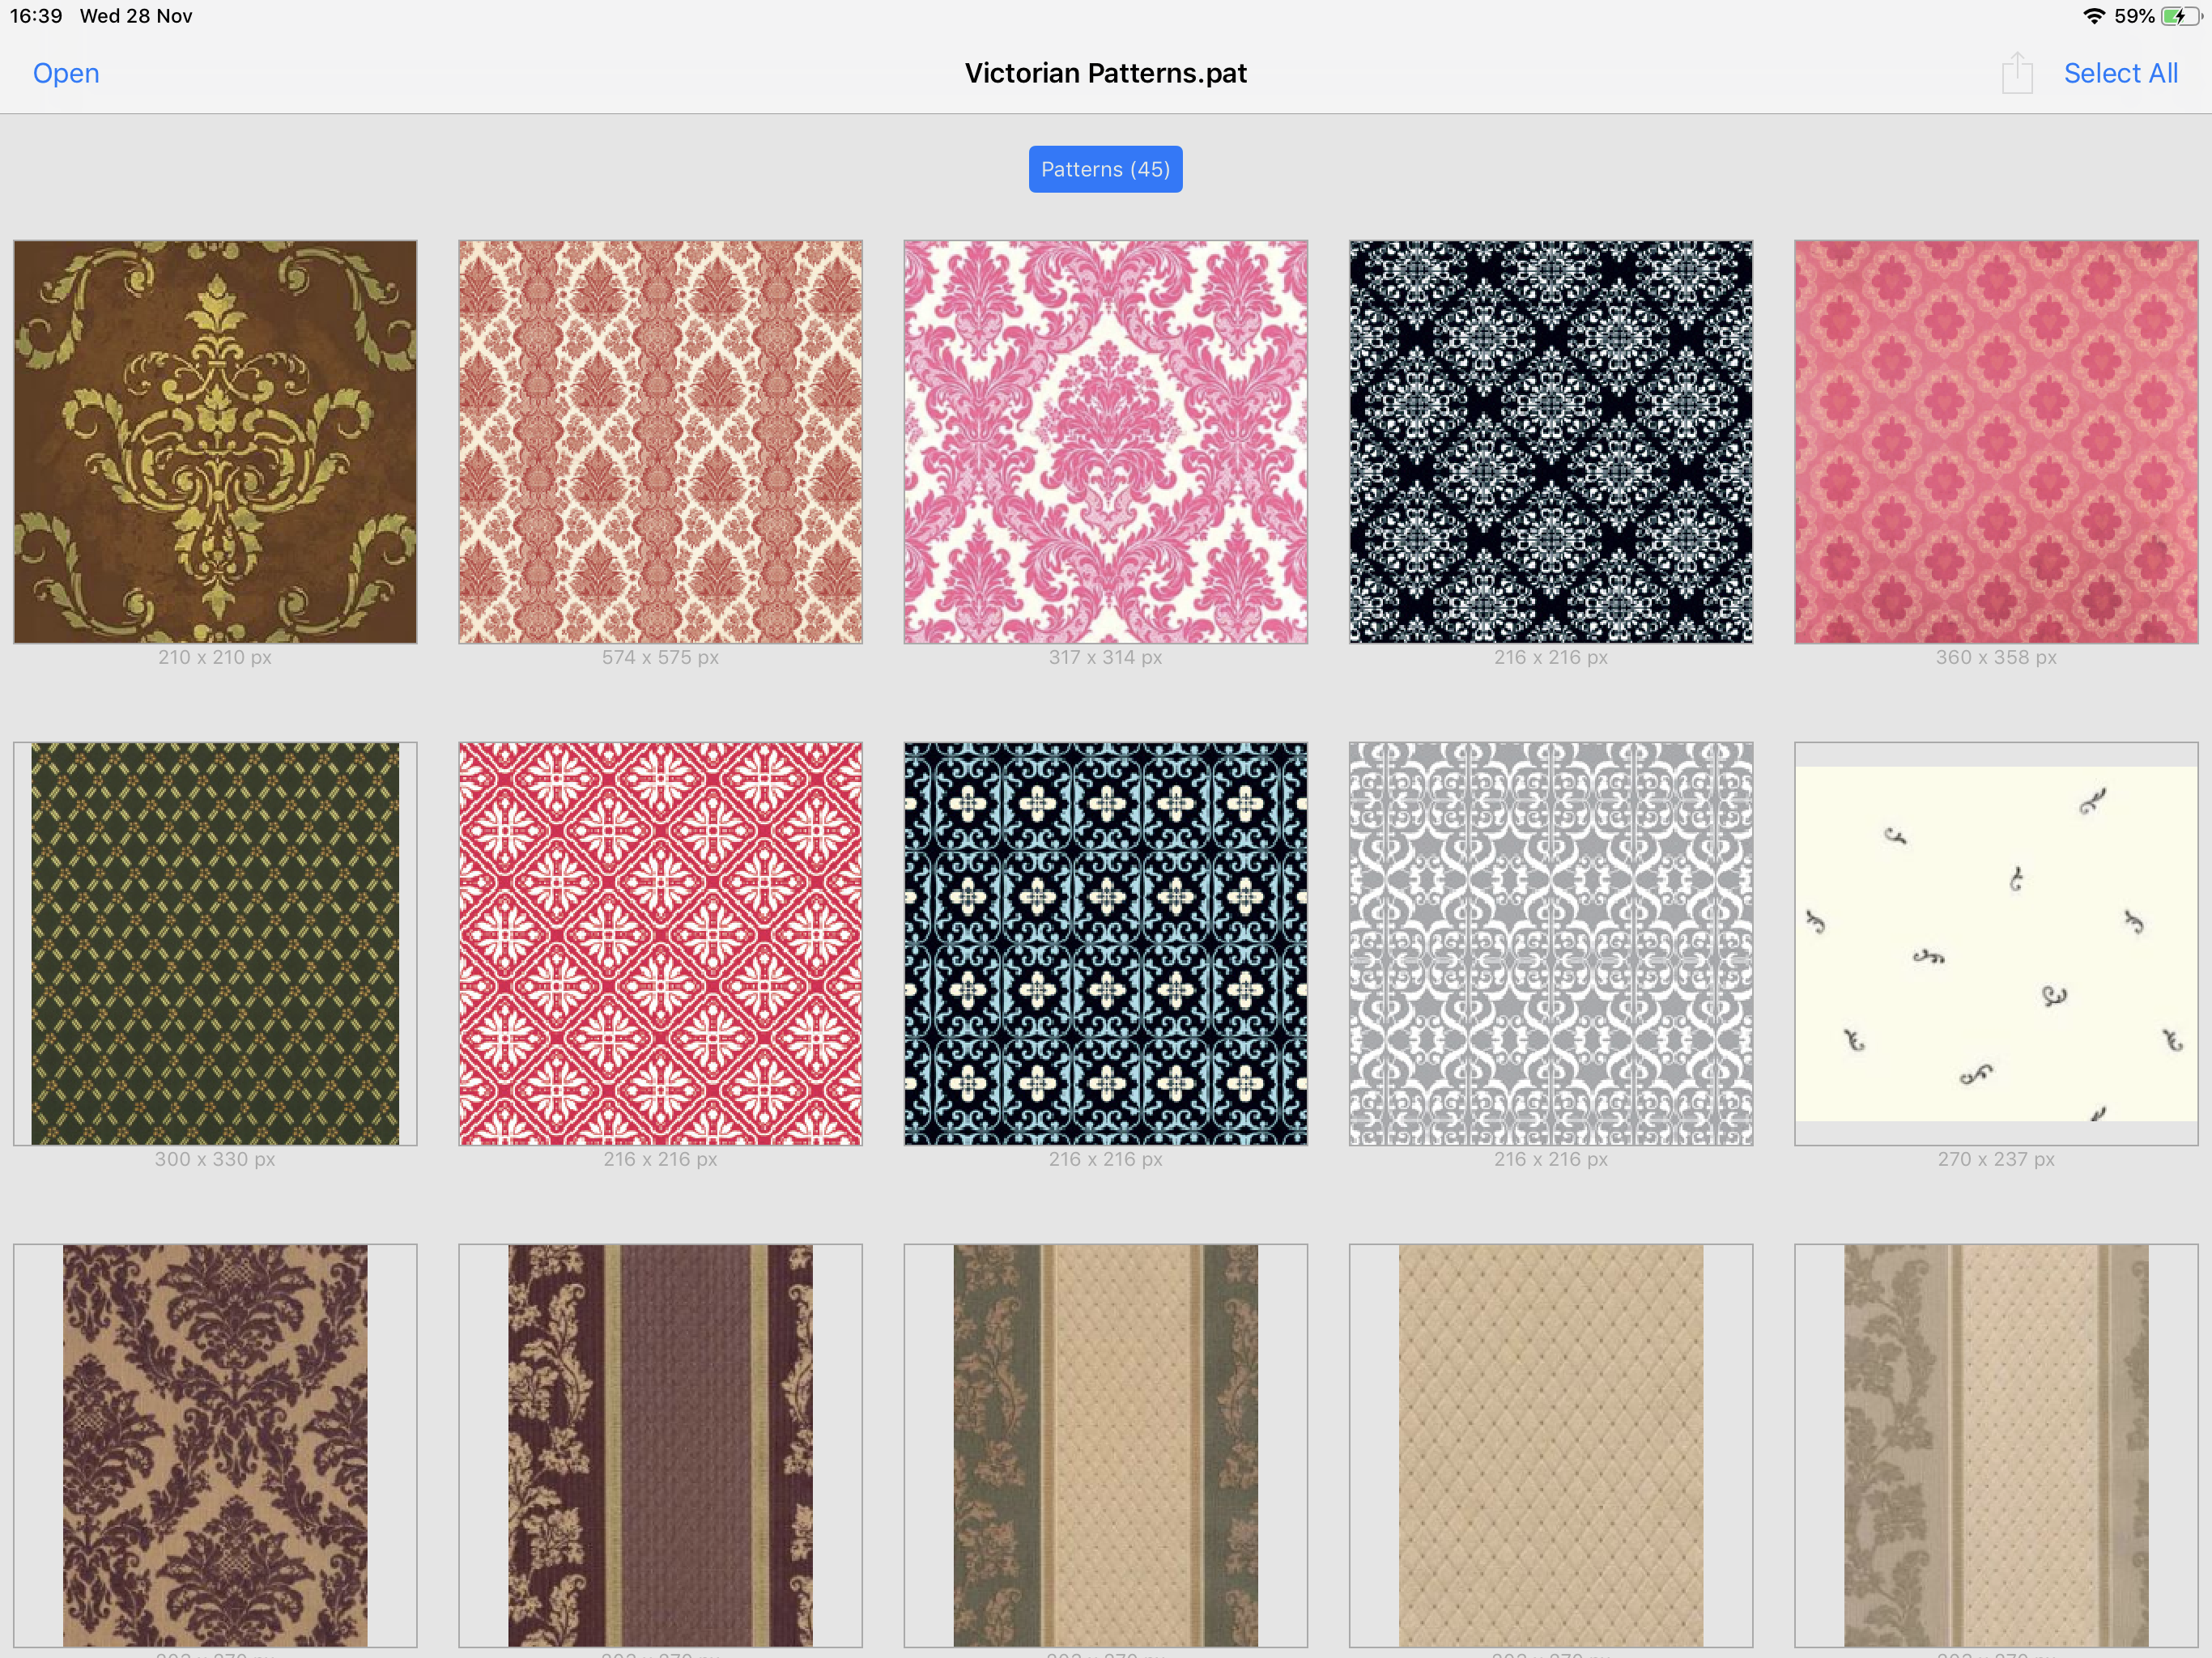Viewport: 2212px width, 1658px height.
Task: Select the gray and white scrollwork pattern
Action: tap(1550, 943)
